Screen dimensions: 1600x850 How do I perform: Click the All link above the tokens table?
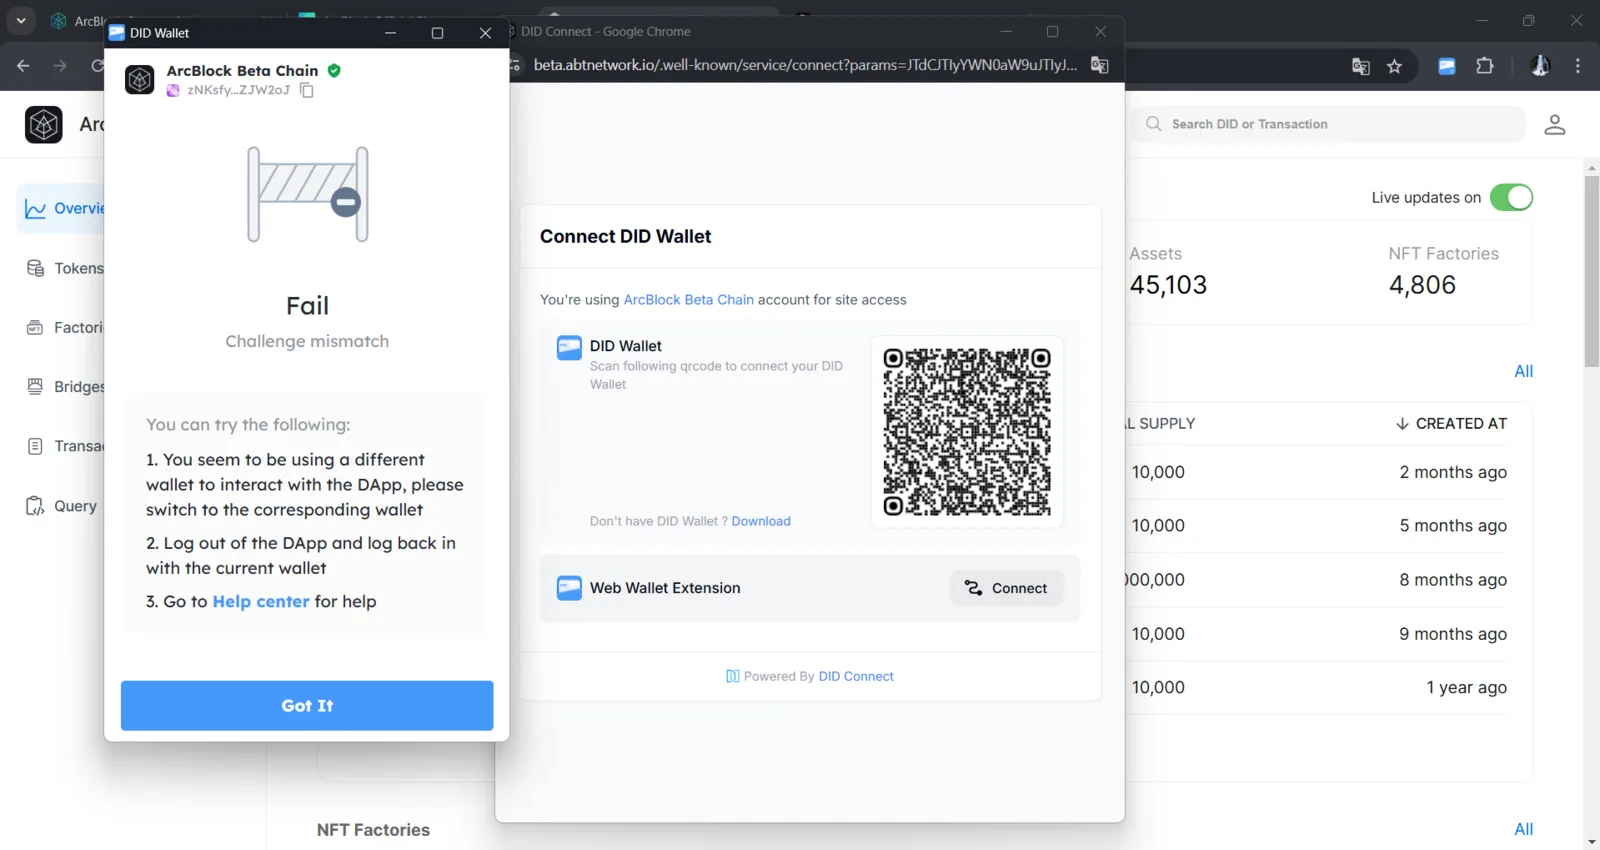[1523, 372]
